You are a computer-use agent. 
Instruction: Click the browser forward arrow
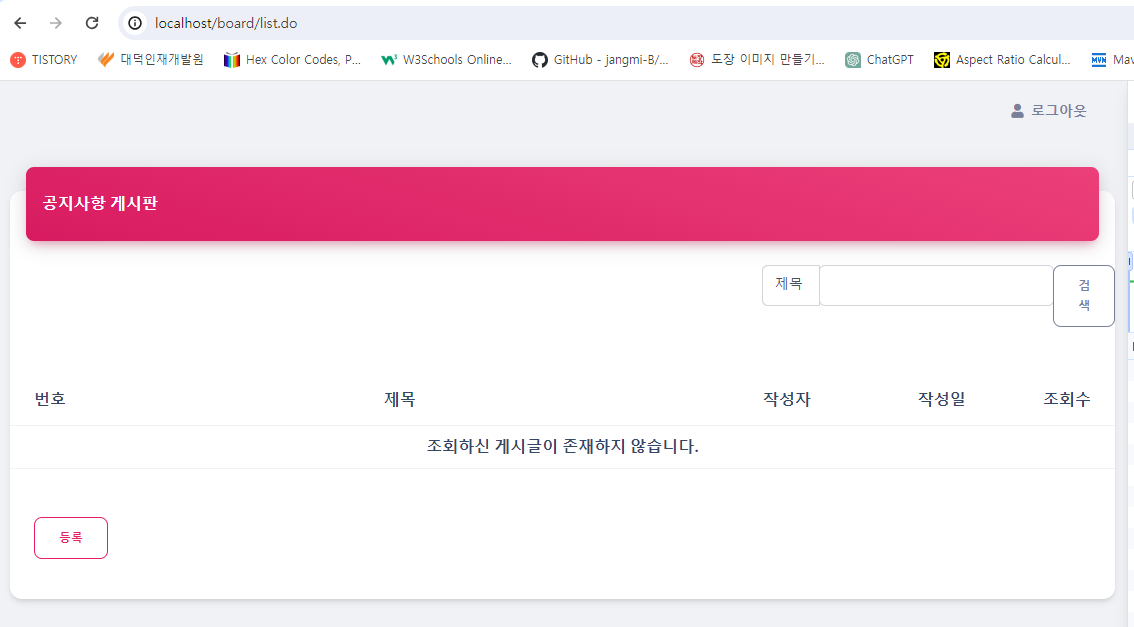(56, 23)
